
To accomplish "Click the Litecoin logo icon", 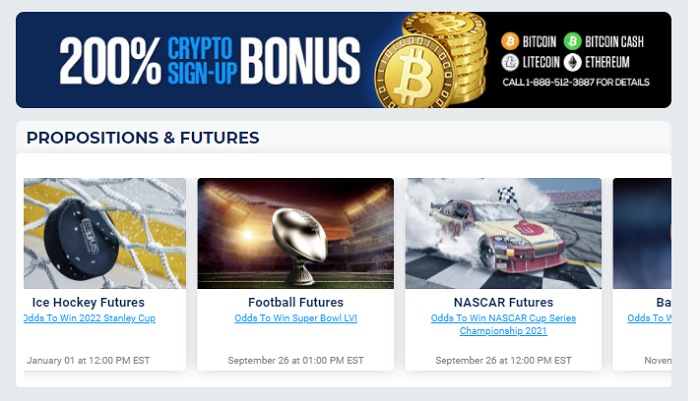I will point(509,62).
